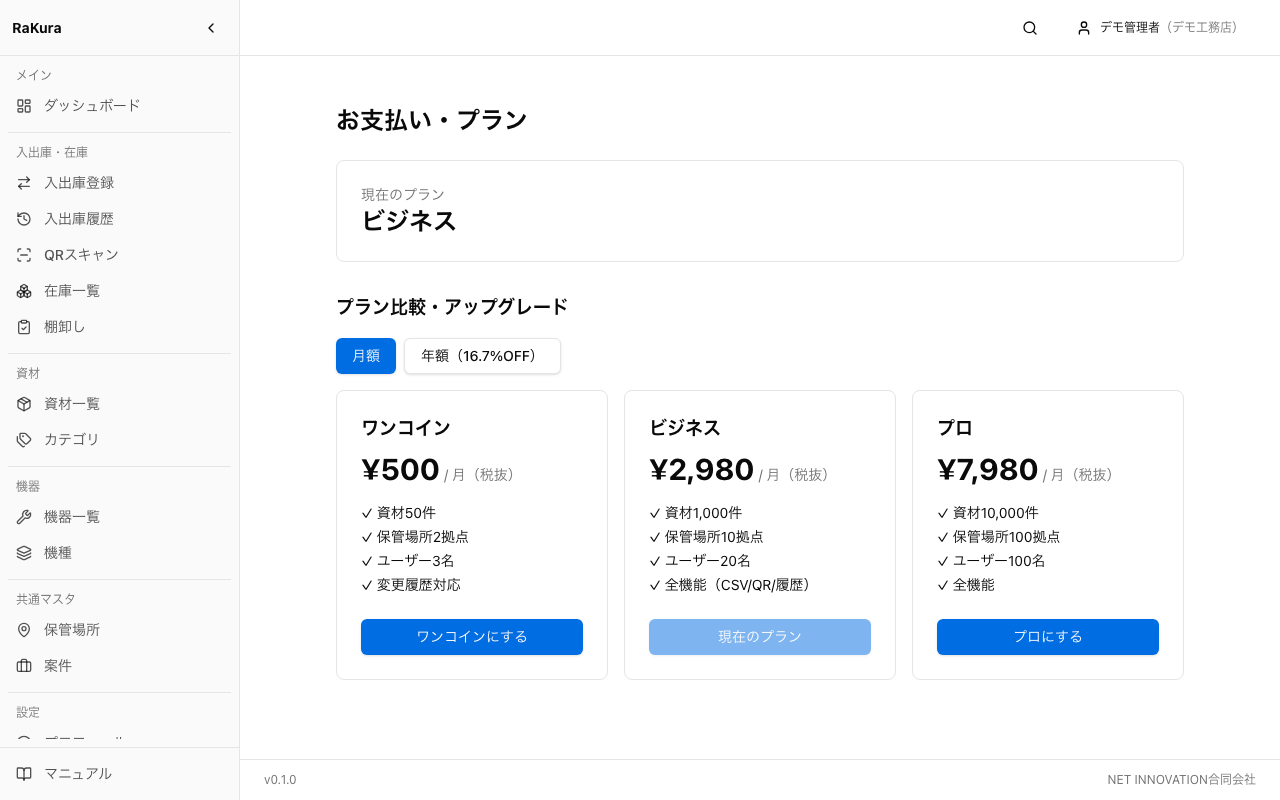This screenshot has height=800, width=1280.
Task: Click the 入出庫履歴 history clock icon
Action: pos(24,219)
